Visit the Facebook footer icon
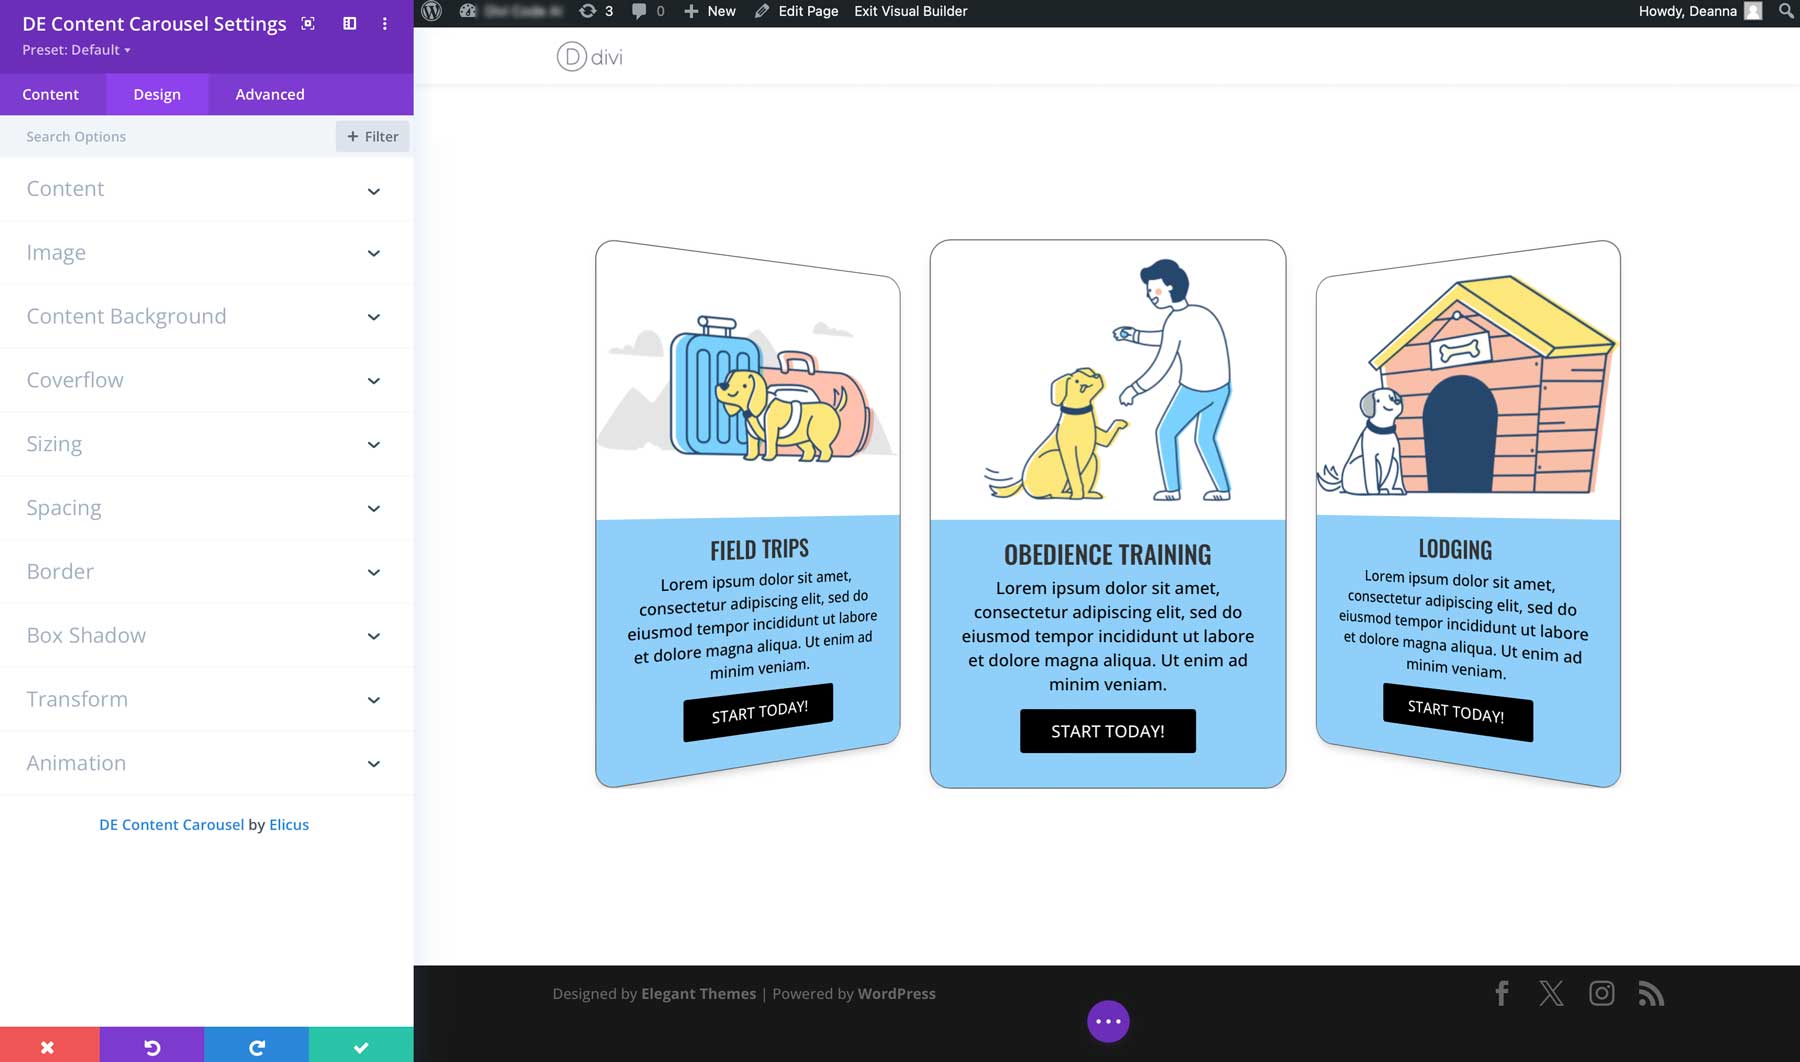 click(x=1502, y=993)
